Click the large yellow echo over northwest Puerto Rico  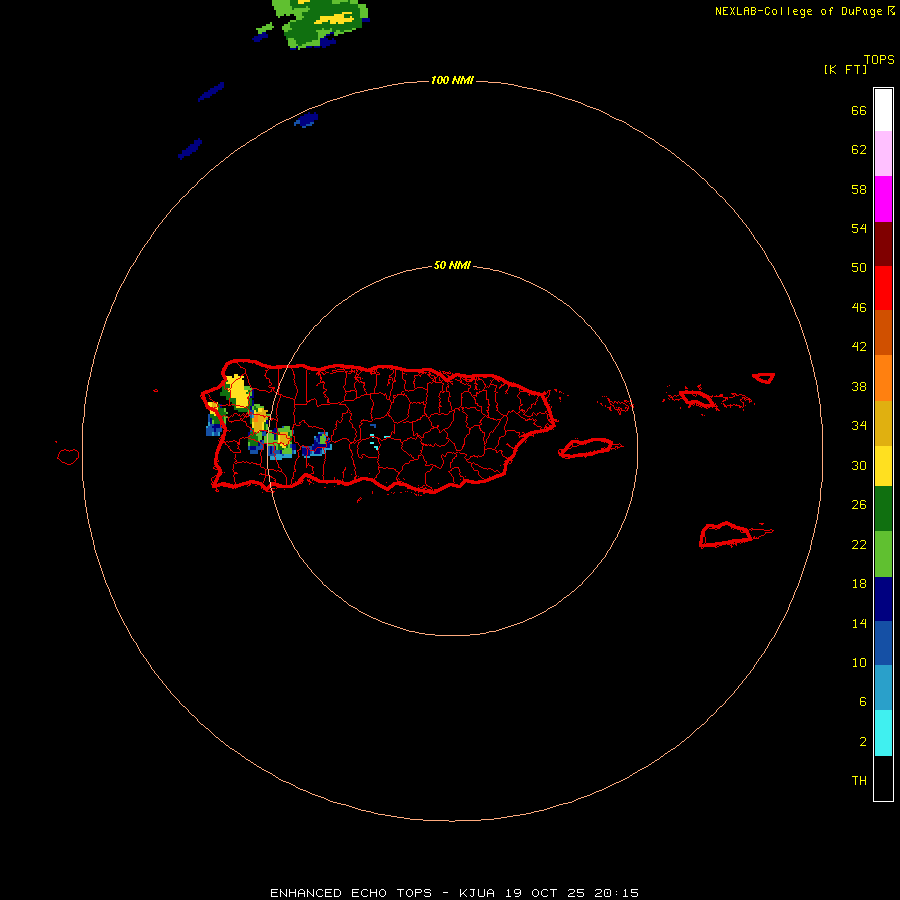pyautogui.click(x=236, y=390)
